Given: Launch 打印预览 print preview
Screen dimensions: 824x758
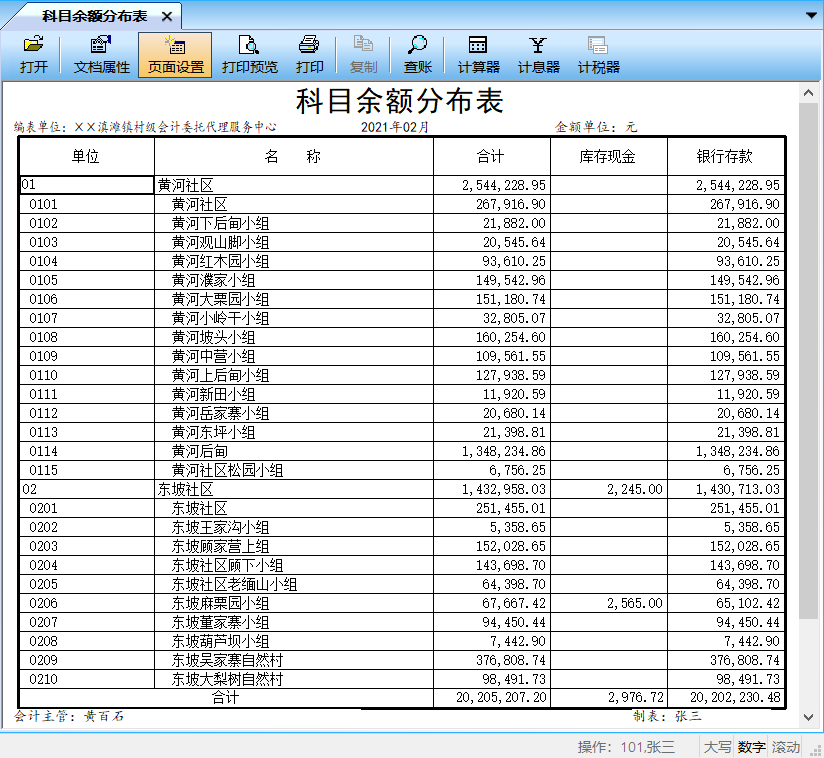Looking at the screenshot, I should tap(249, 55).
